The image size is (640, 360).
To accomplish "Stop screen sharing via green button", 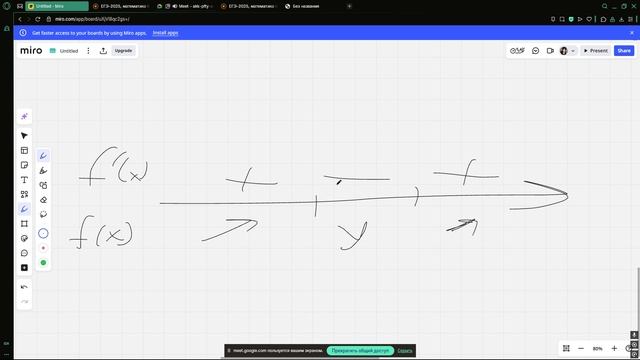I will pos(360,350).
